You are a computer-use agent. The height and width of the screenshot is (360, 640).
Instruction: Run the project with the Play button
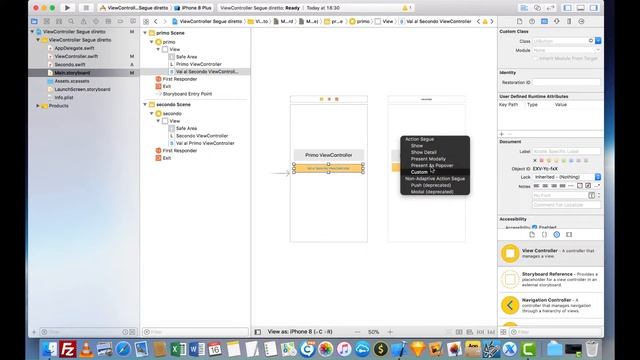pyautogui.click(x=67, y=8)
